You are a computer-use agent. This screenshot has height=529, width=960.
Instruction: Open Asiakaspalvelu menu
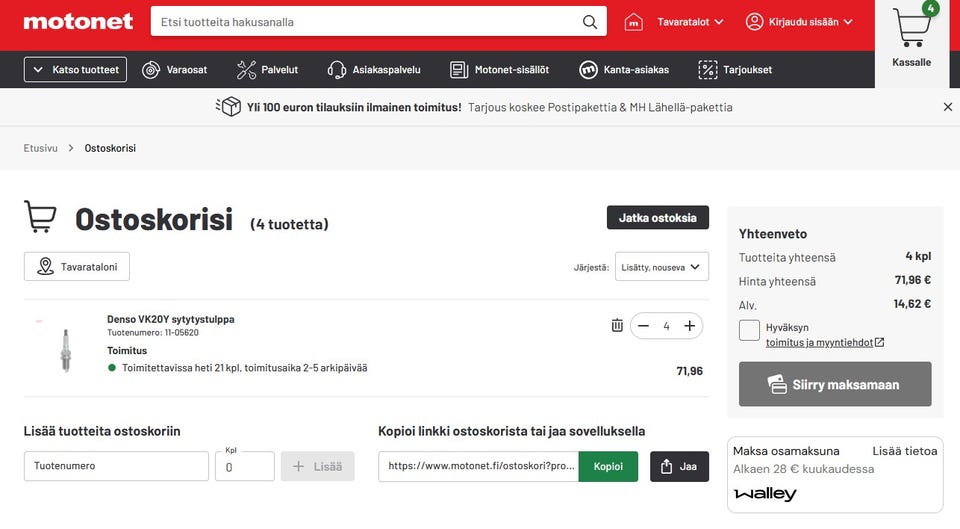click(x=374, y=70)
